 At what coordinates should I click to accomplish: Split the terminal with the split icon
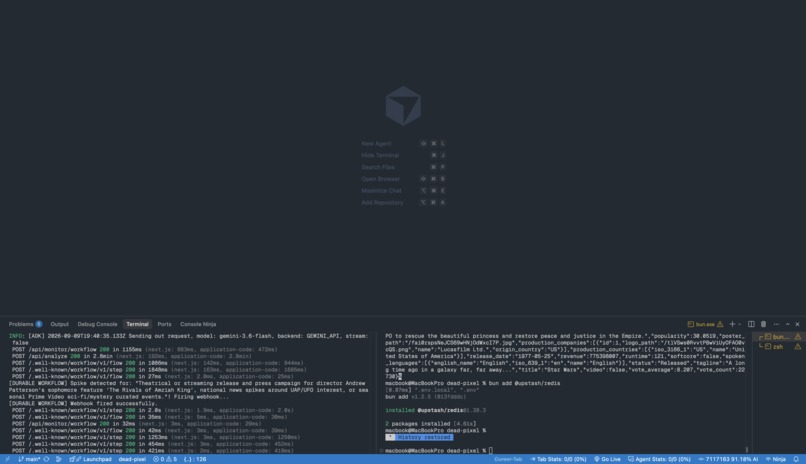pos(751,324)
